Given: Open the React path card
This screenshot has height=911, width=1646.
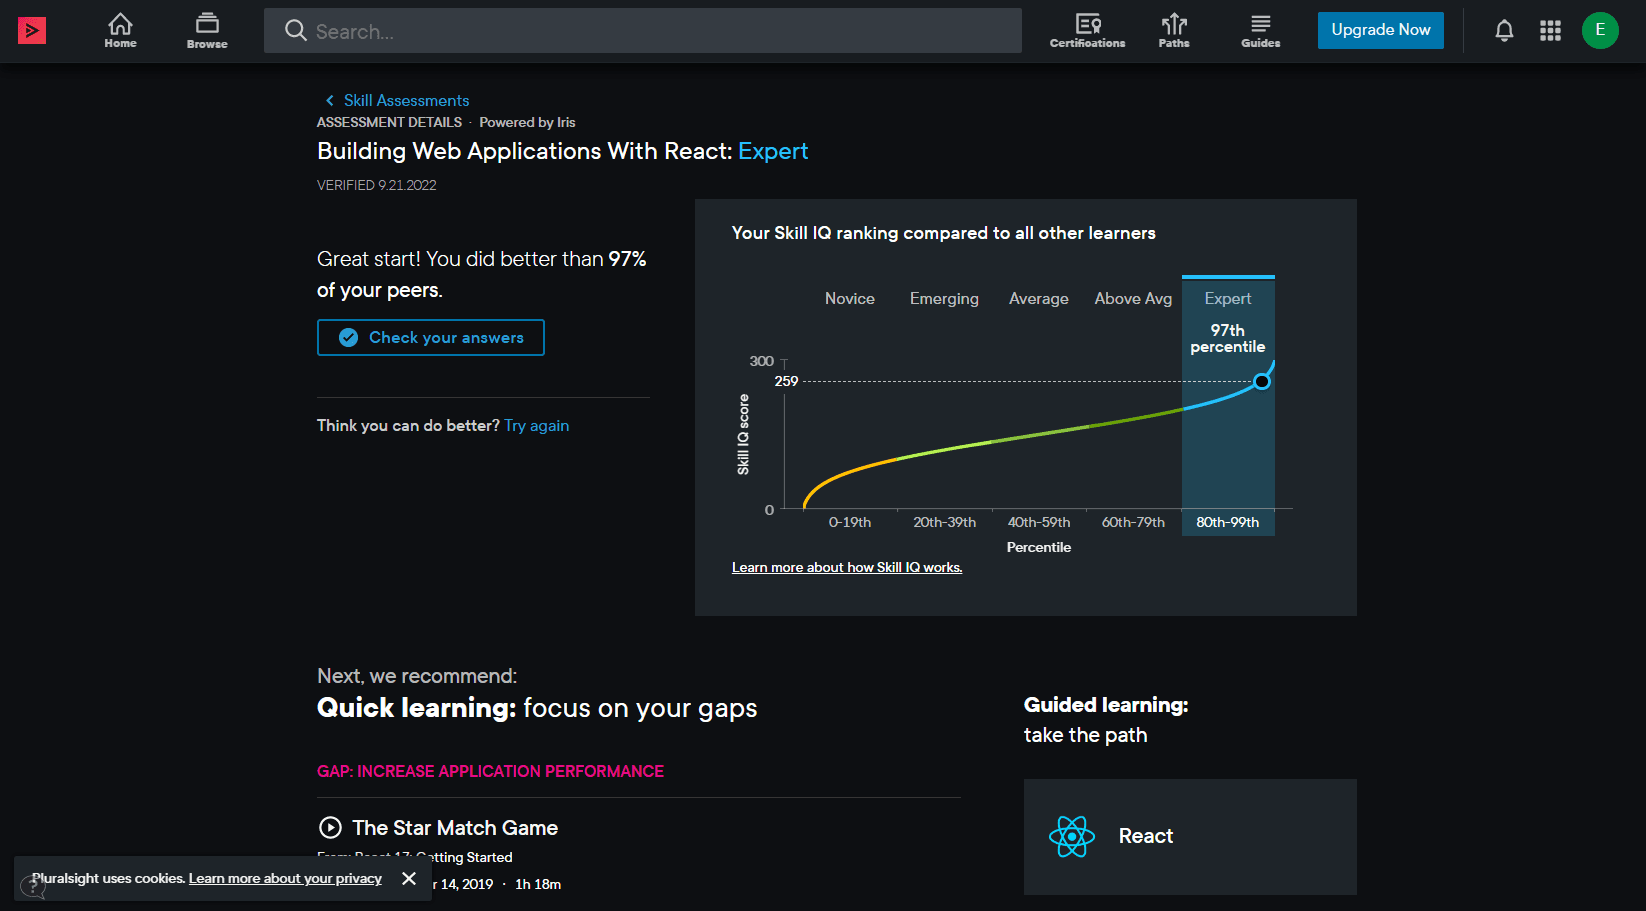Looking at the screenshot, I should (1190, 837).
